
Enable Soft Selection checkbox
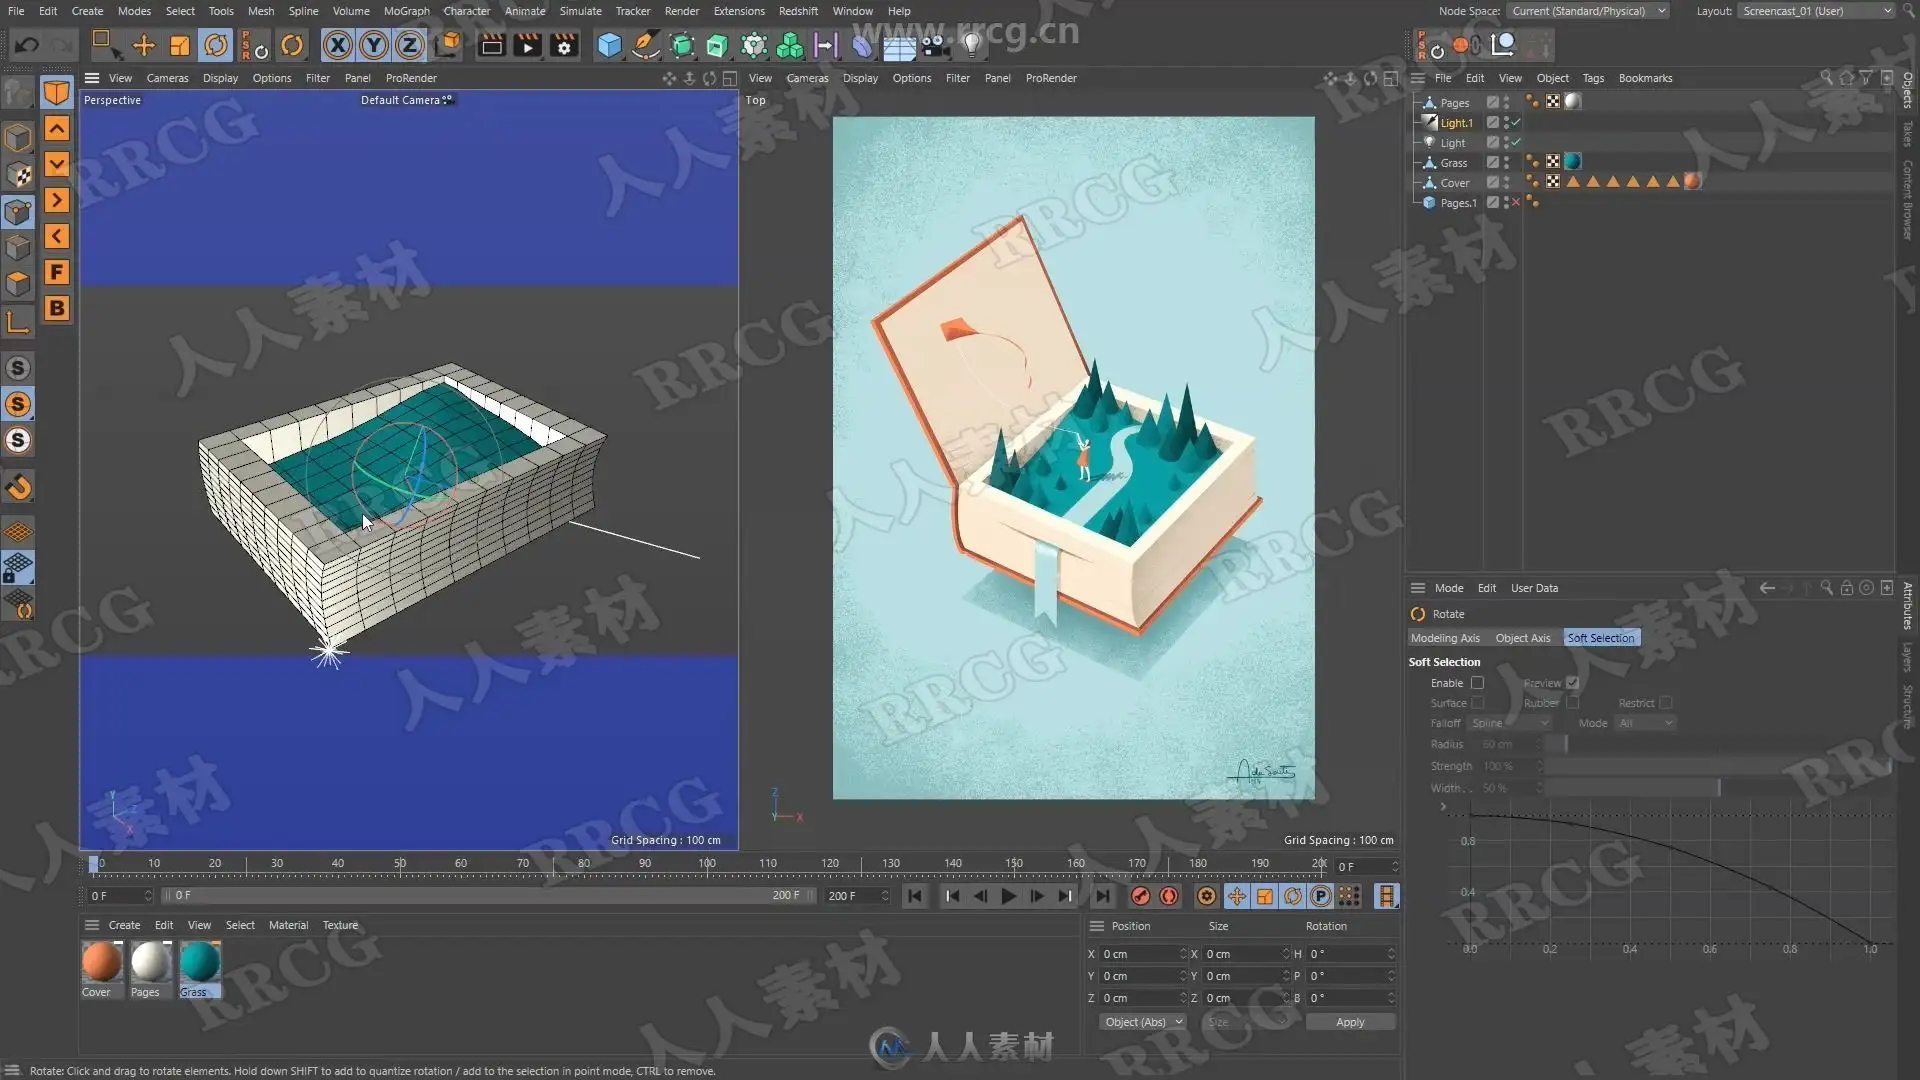(x=1477, y=683)
